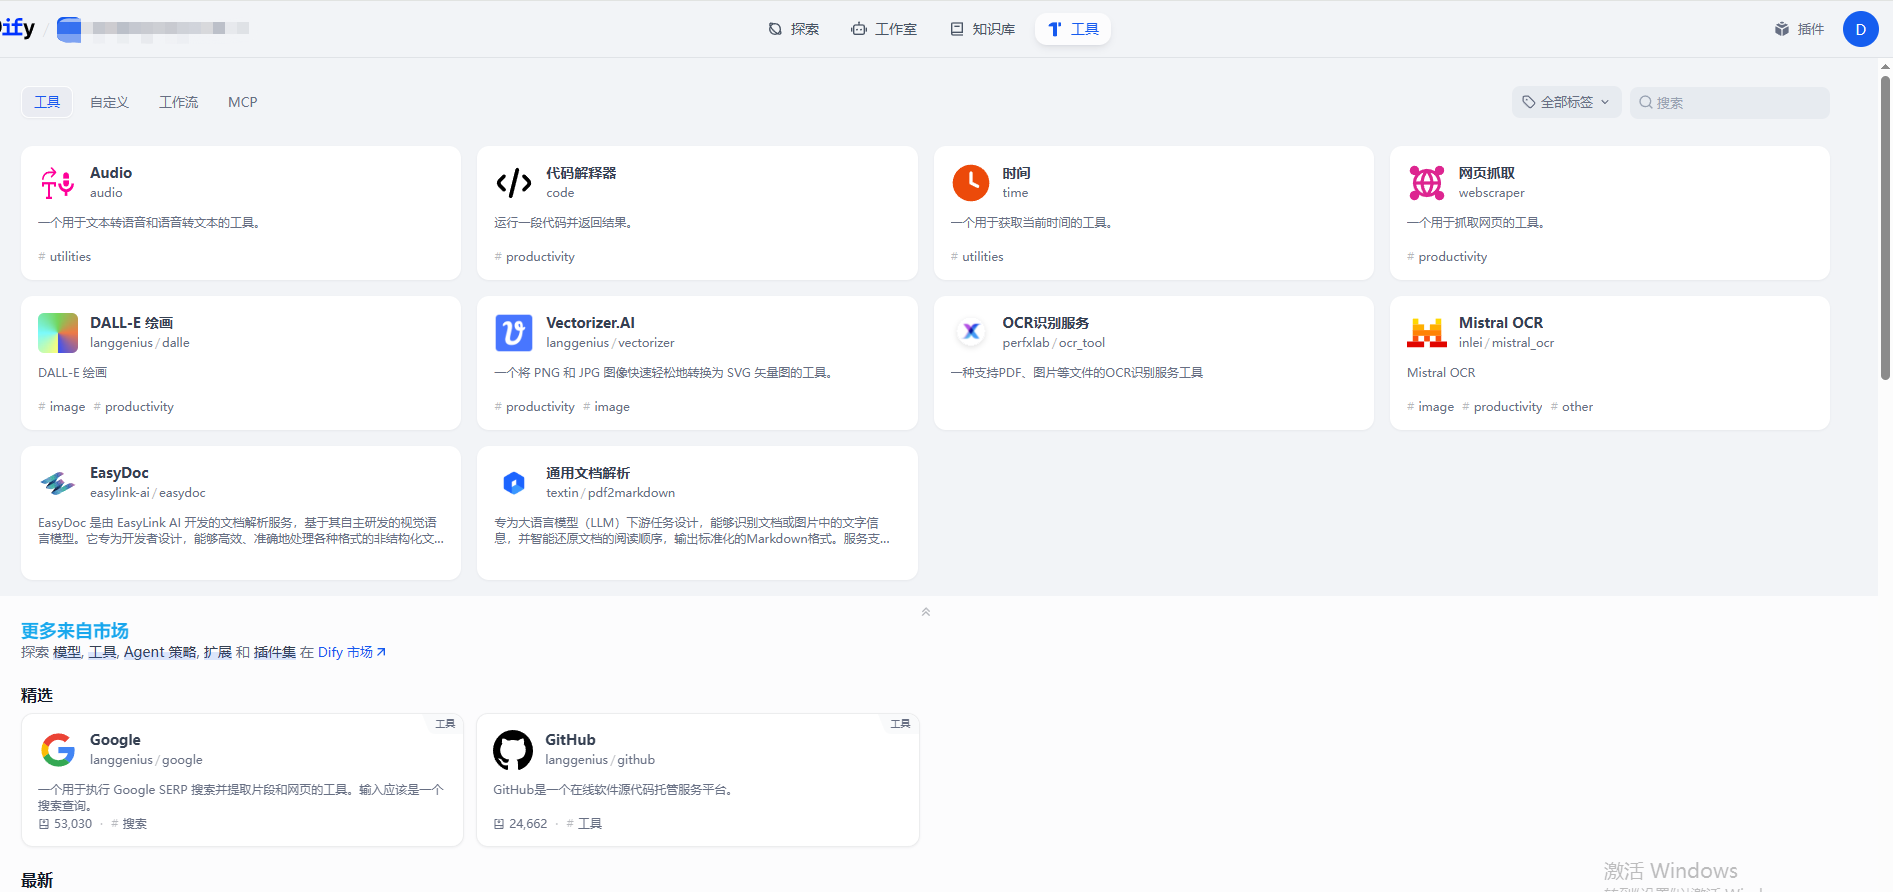This screenshot has width=1893, height=892.
Task: Click the 更多来自市场 heading
Action: tap(75, 631)
